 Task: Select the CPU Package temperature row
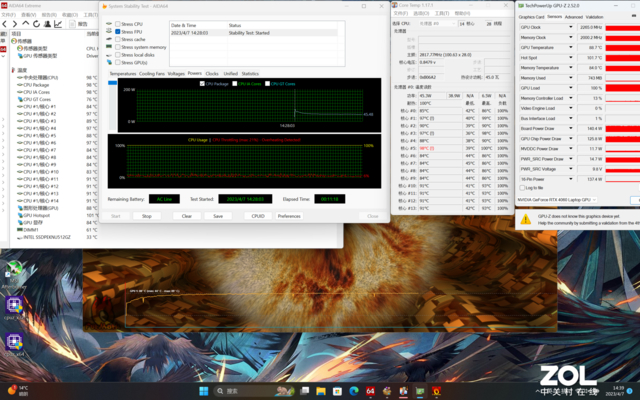38,84
